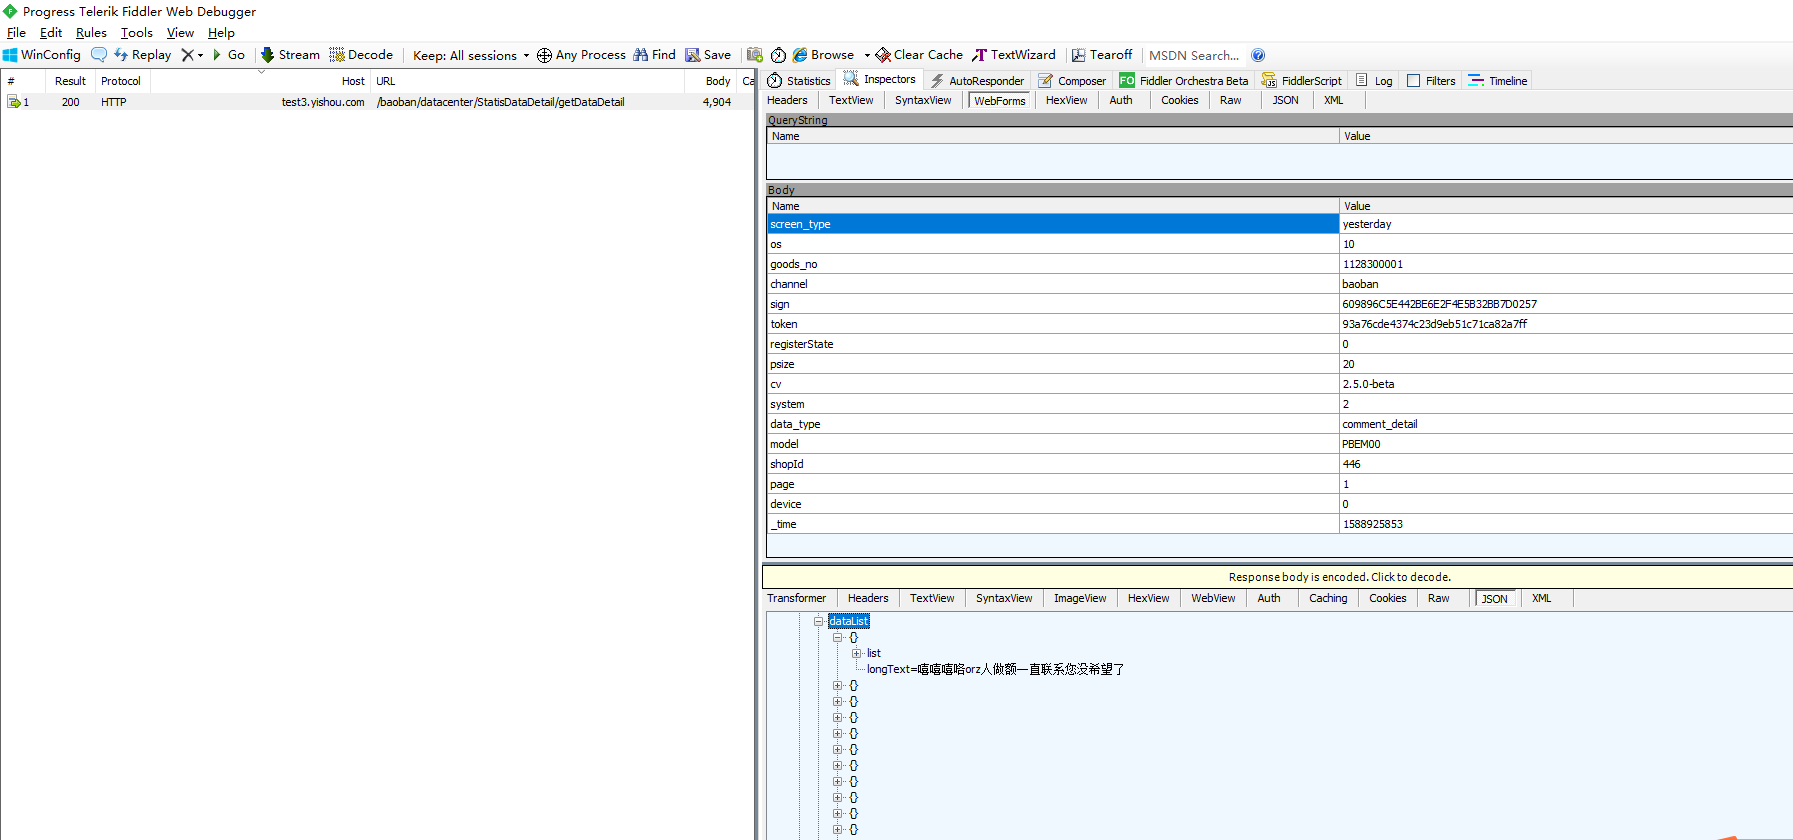The height and width of the screenshot is (840, 1793).
Task: Open the Remove sessions dropdown arrow
Action: tap(200, 56)
